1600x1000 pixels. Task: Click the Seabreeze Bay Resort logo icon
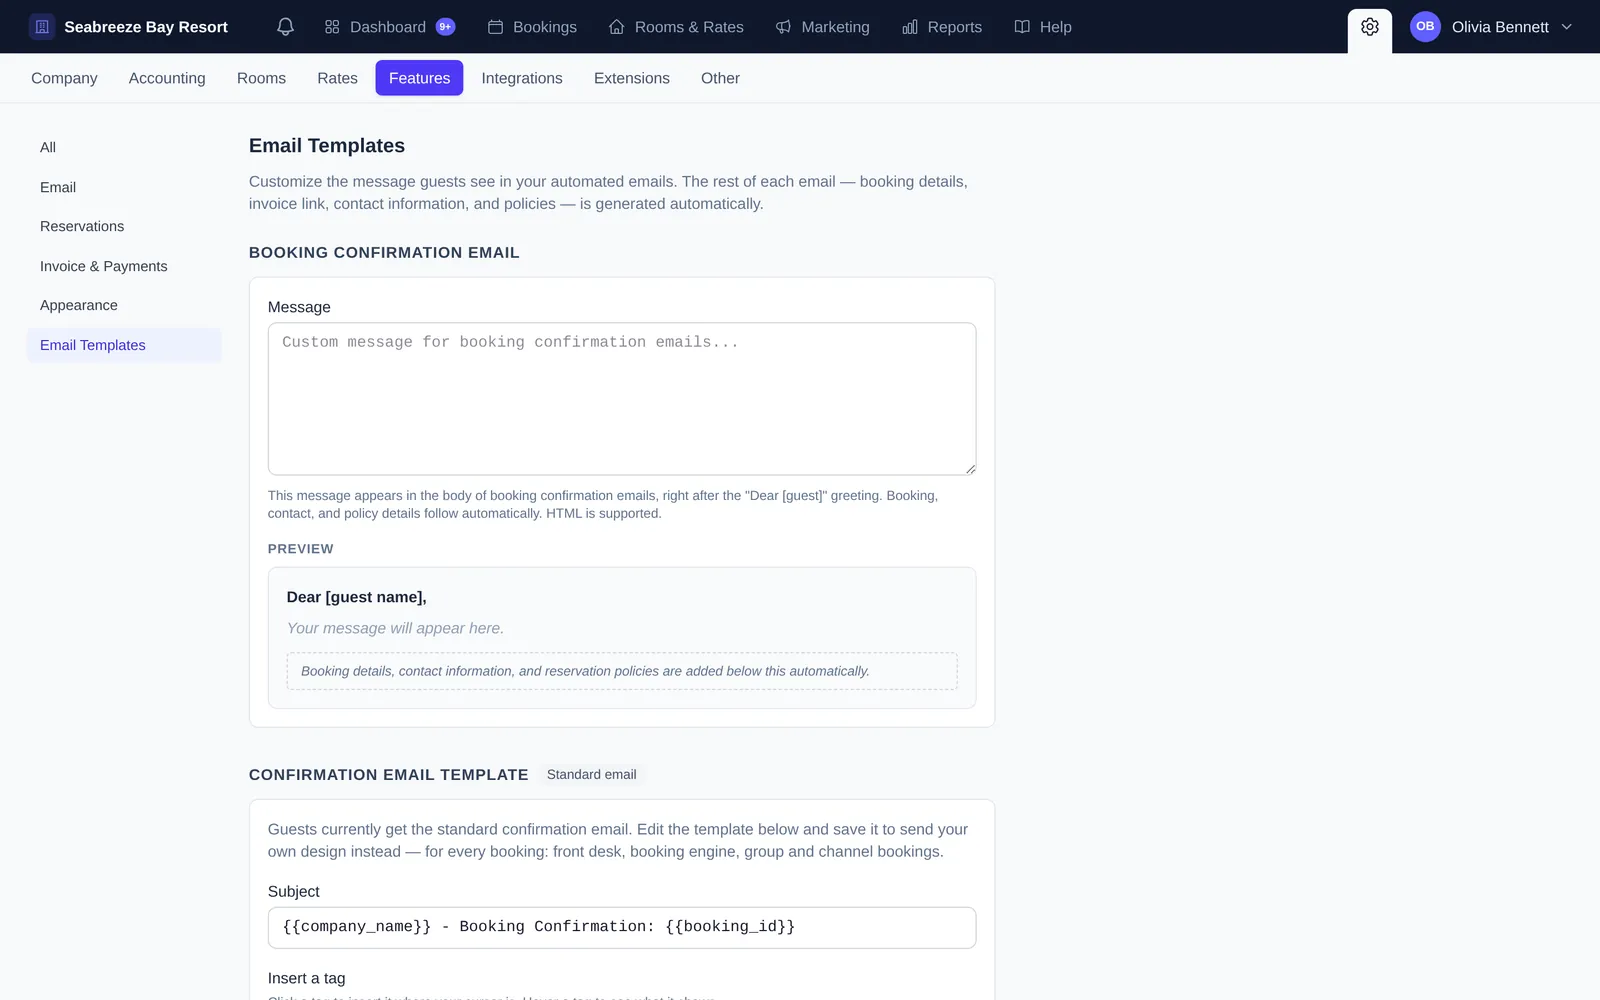pyautogui.click(x=42, y=27)
